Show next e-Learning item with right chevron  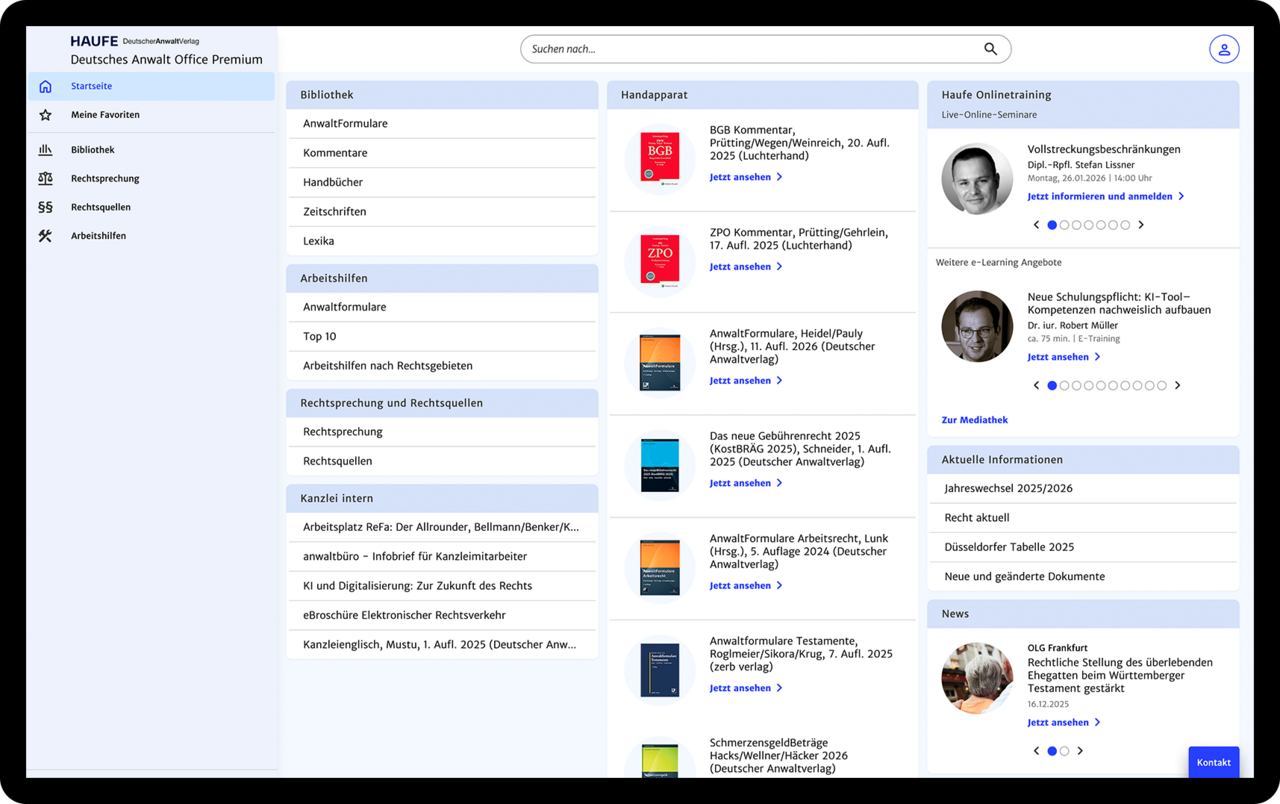(1177, 385)
